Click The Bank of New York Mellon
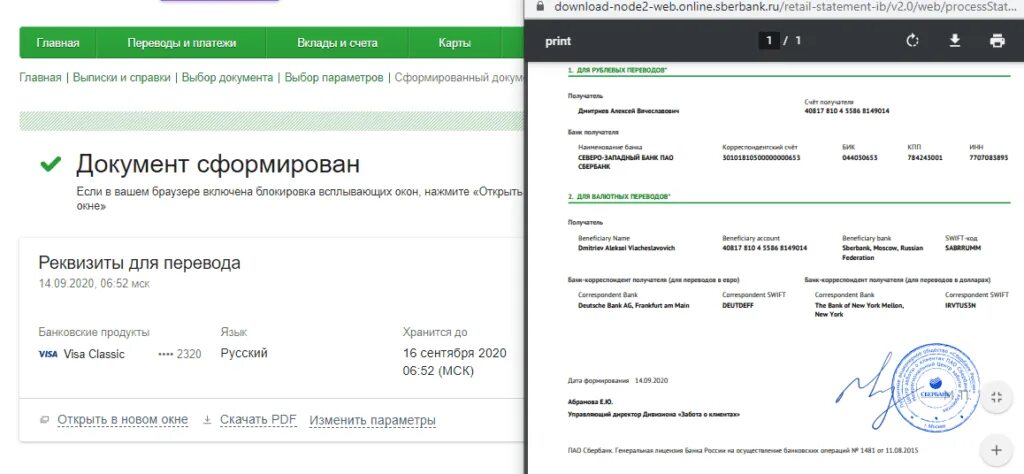This screenshot has height=474, width=1024. pyautogui.click(x=859, y=309)
